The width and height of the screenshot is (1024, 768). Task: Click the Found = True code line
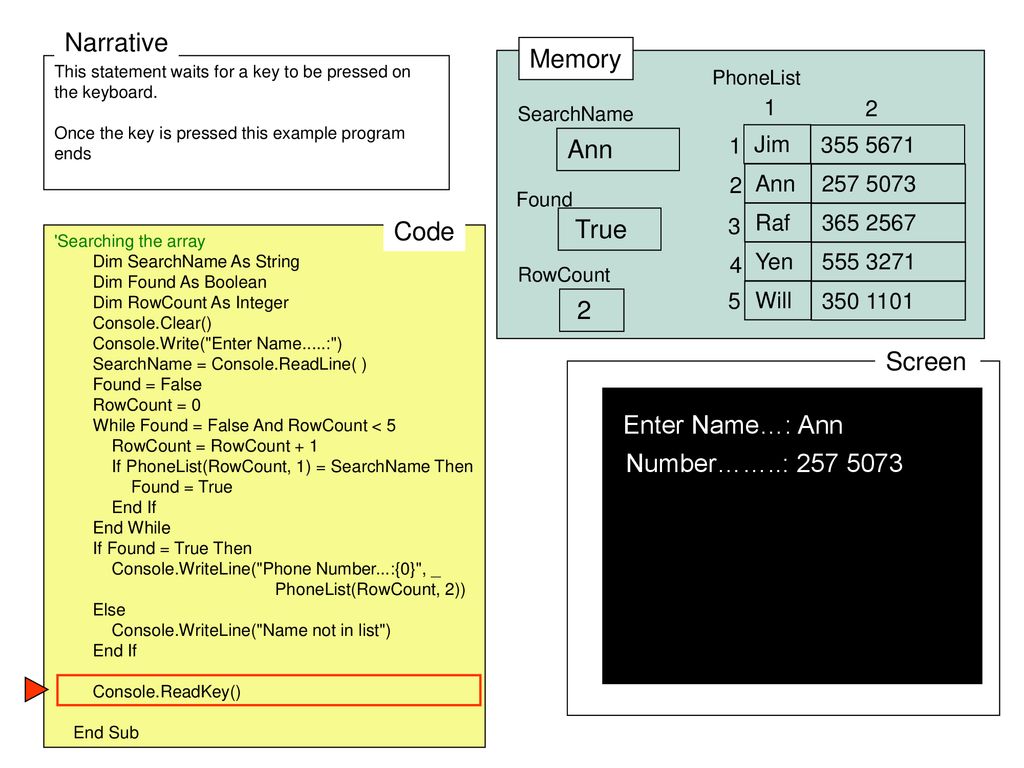tap(182, 487)
